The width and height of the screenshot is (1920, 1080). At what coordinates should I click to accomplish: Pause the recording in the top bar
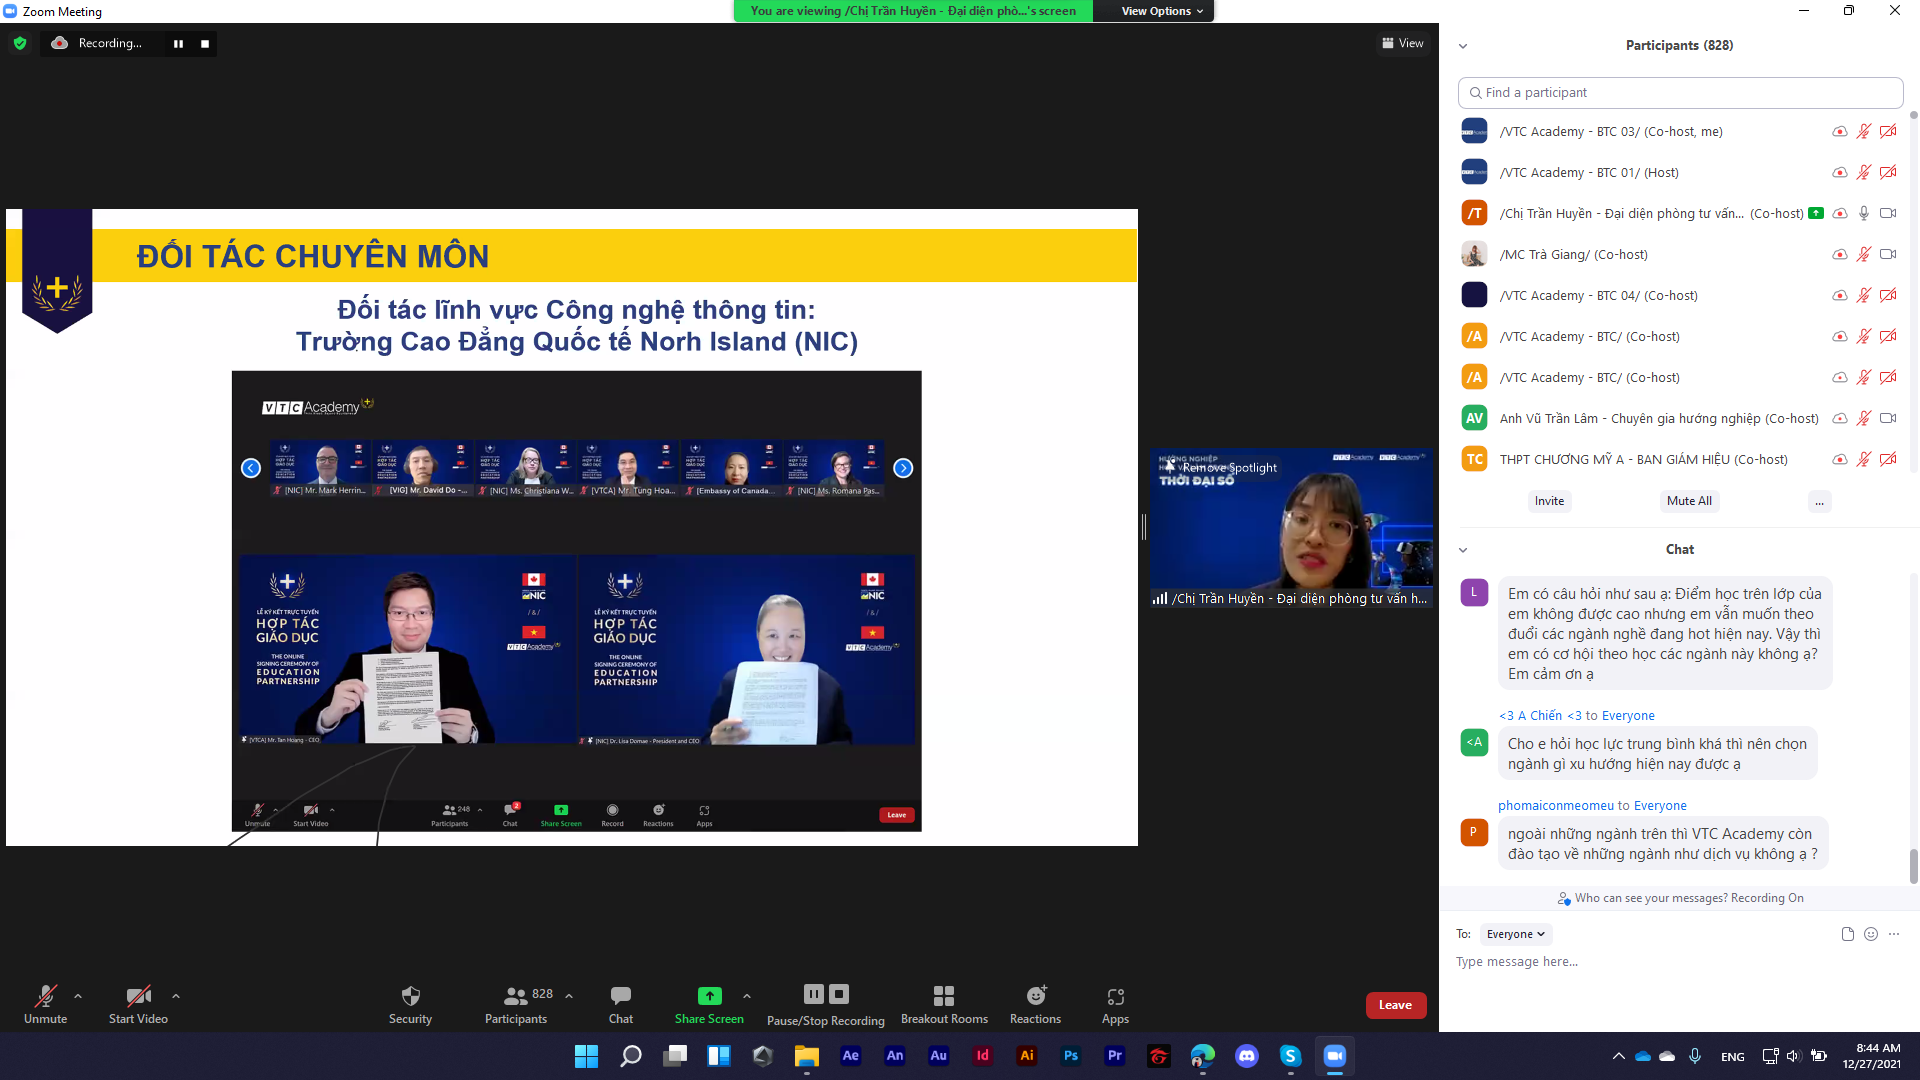(178, 44)
